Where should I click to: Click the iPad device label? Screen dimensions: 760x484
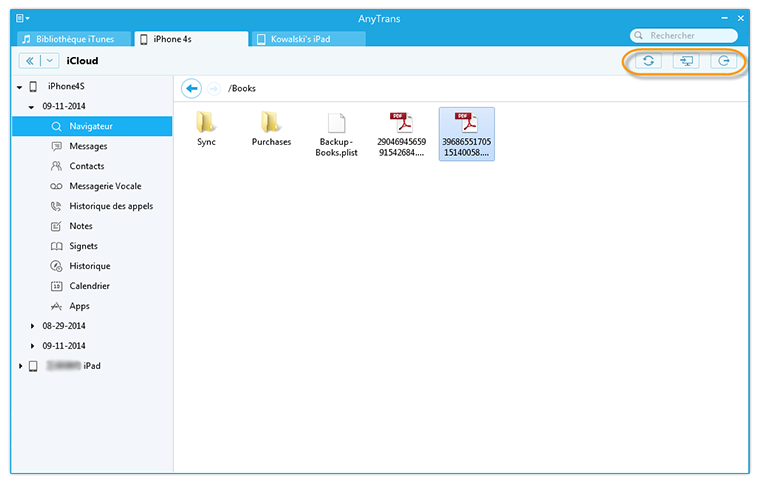point(74,366)
